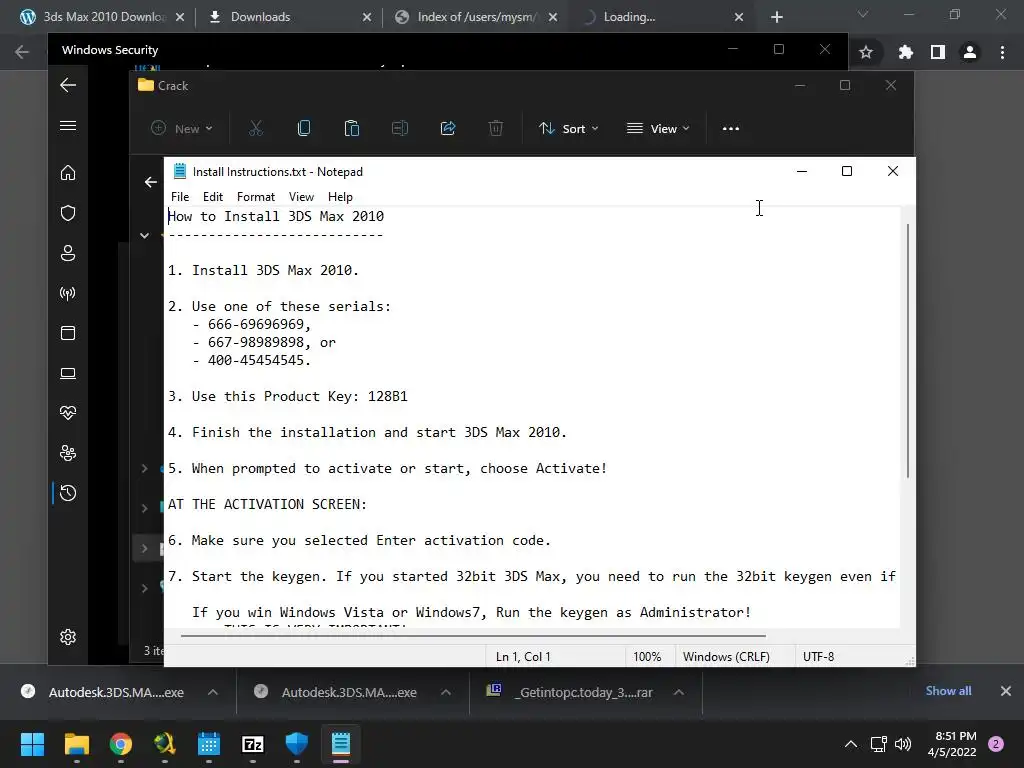The image size is (1024, 768).
Task: Click the Cut icon in Crack window
Action: pyautogui.click(x=256, y=129)
